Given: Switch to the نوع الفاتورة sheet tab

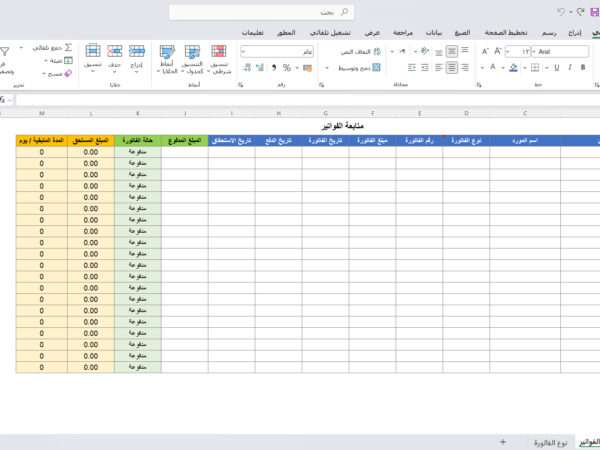Looking at the screenshot, I should click(x=549, y=441).
